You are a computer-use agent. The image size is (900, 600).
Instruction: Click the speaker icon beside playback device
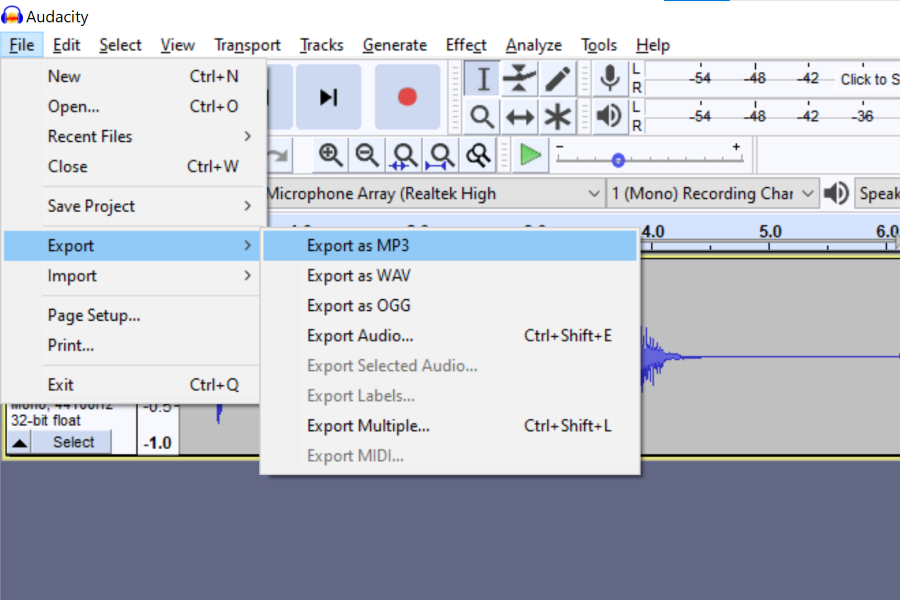click(836, 193)
